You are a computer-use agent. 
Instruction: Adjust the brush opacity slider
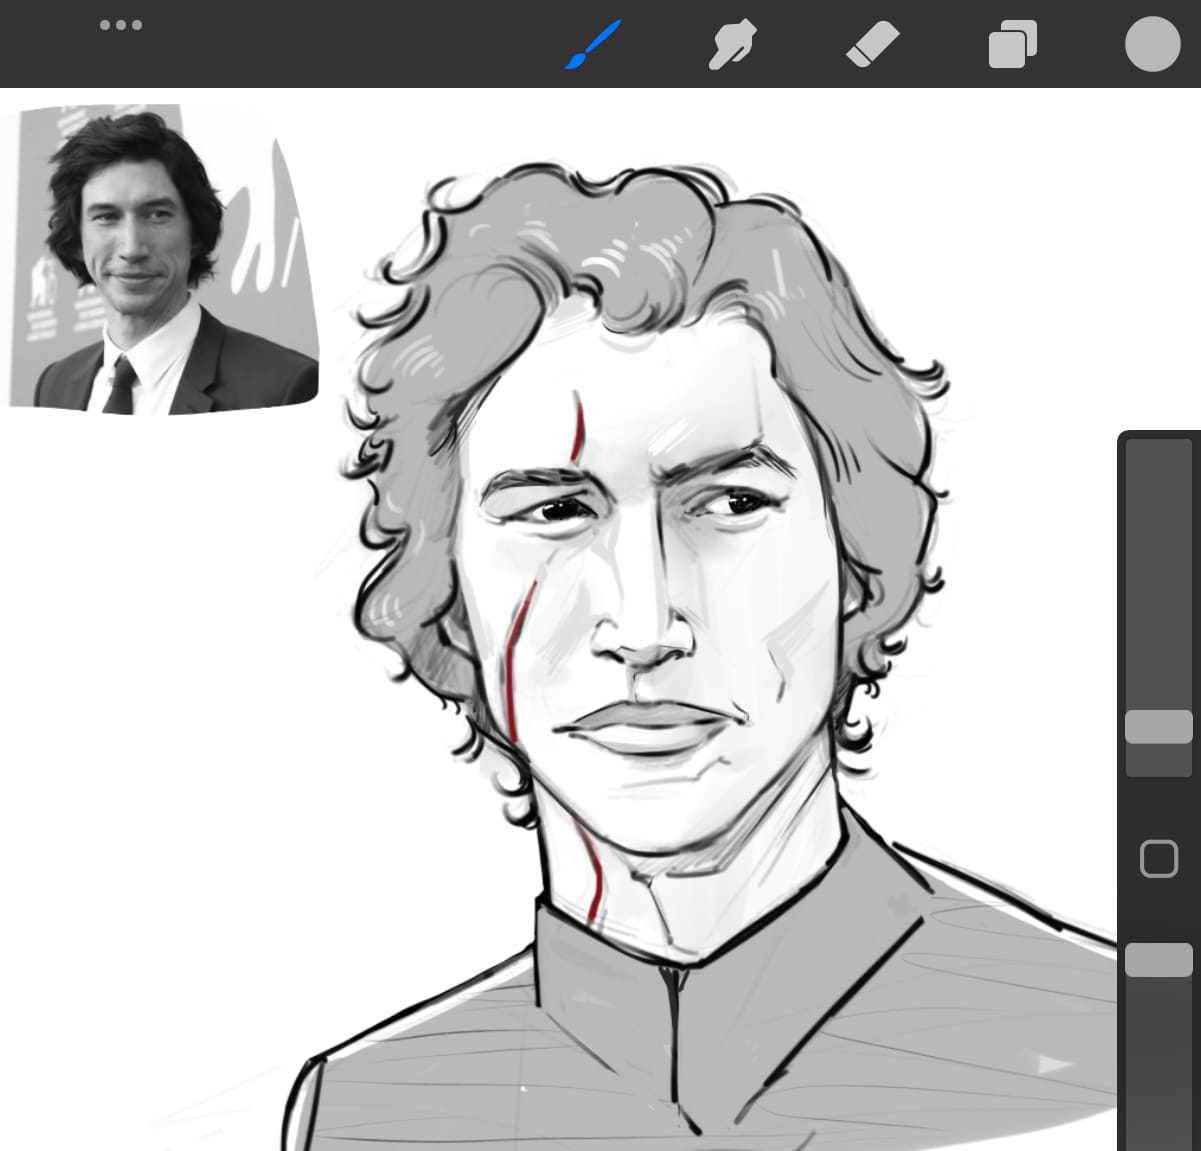click(1159, 960)
